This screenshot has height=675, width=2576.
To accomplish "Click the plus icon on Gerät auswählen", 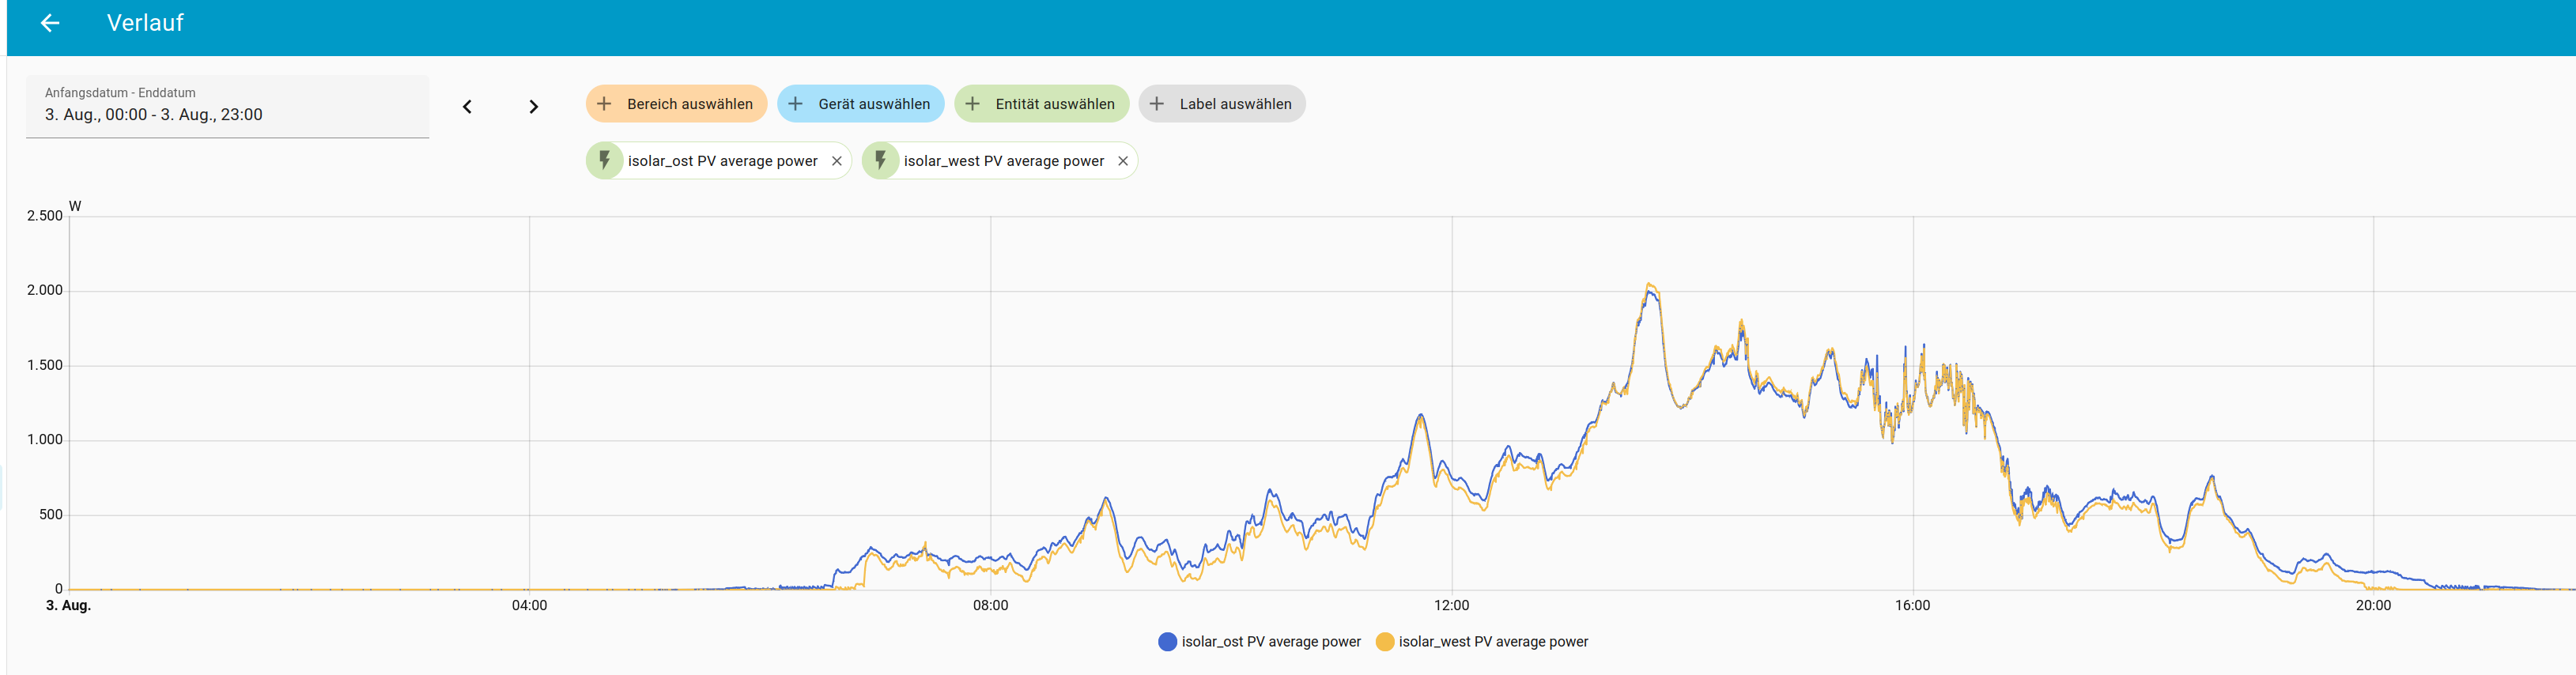I will click(x=795, y=104).
